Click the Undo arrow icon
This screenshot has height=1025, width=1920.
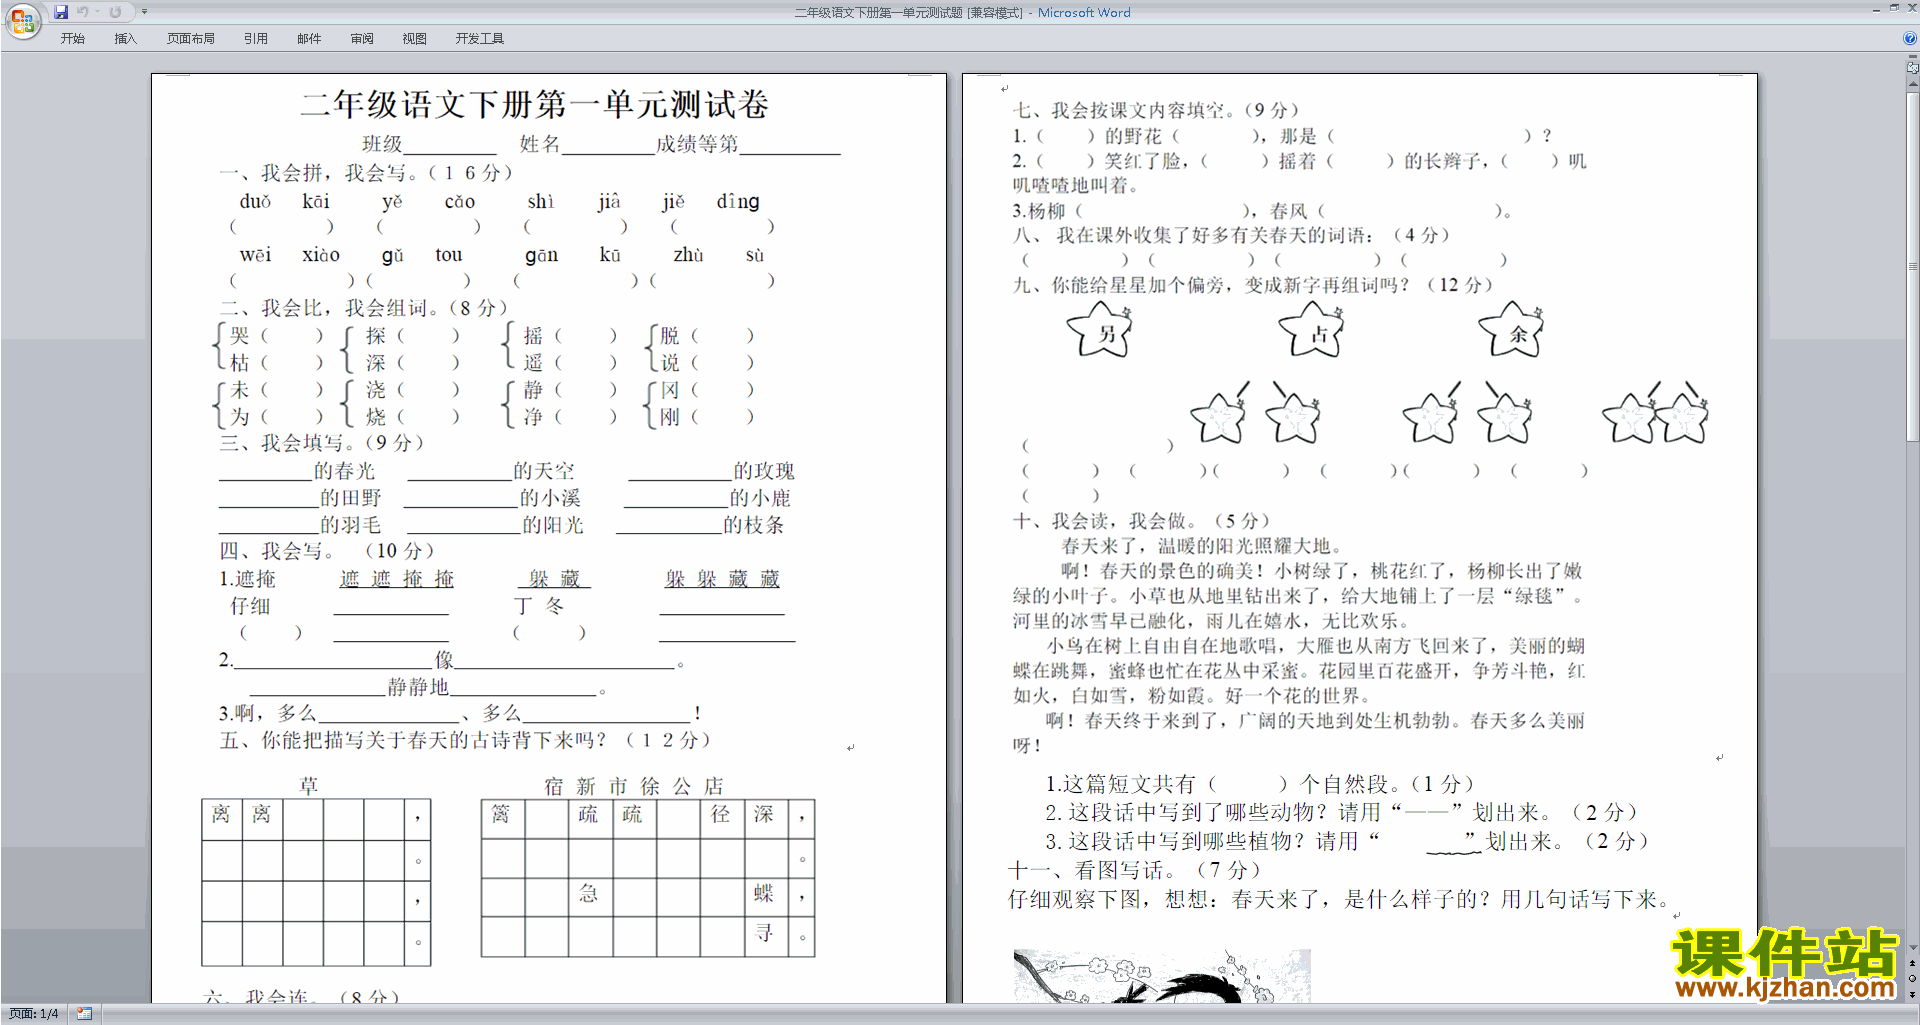point(83,12)
